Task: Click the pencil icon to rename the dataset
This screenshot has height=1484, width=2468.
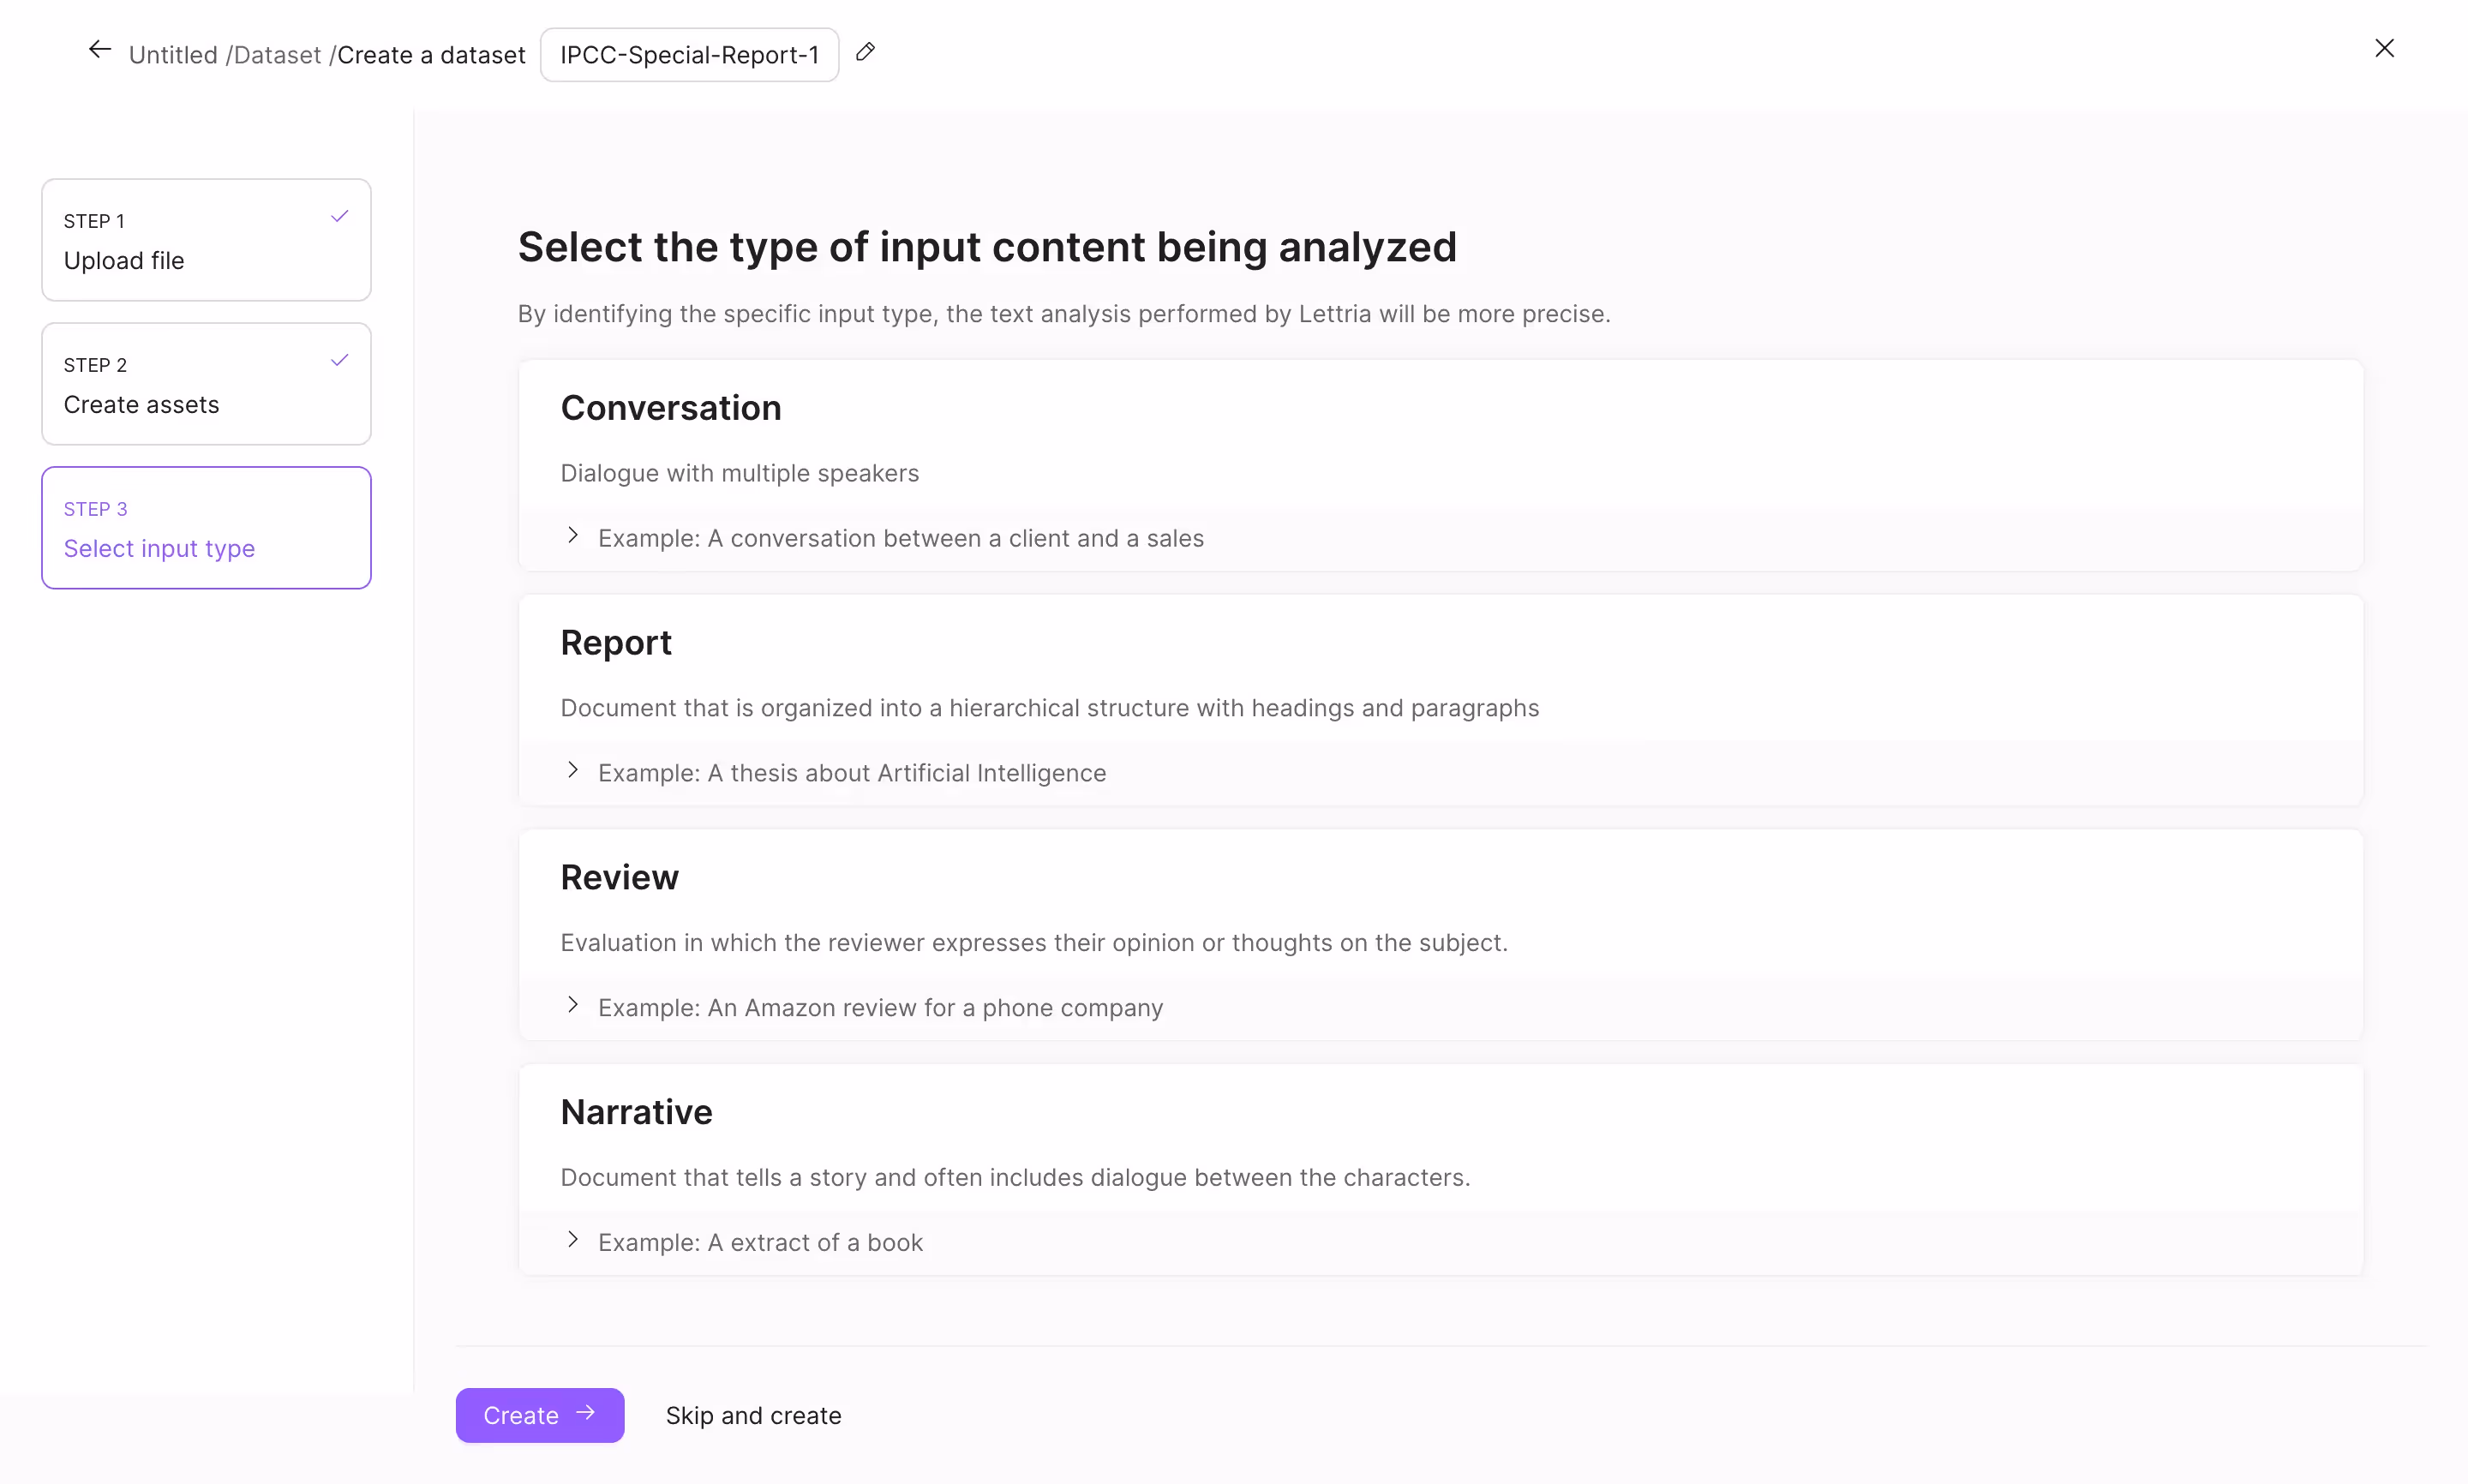Action: click(865, 53)
